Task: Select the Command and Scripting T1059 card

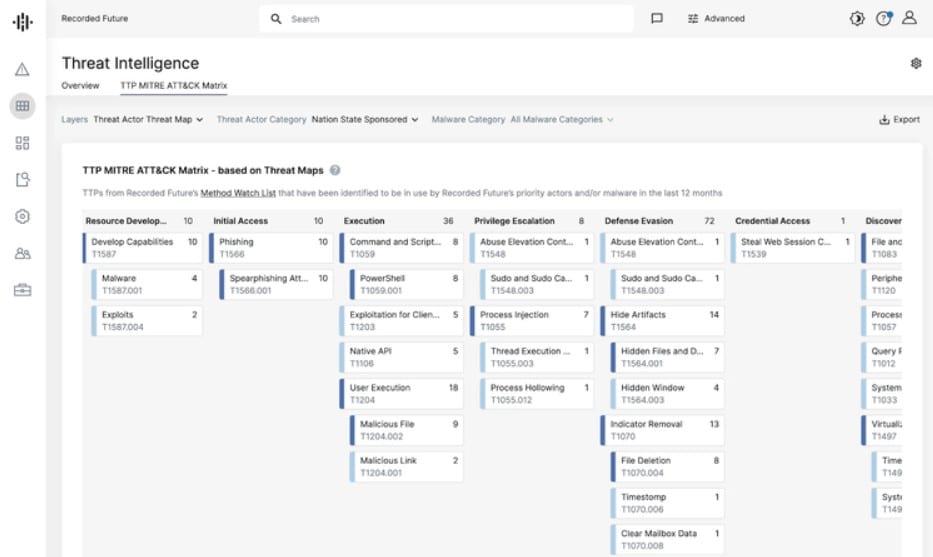Action: coord(402,248)
